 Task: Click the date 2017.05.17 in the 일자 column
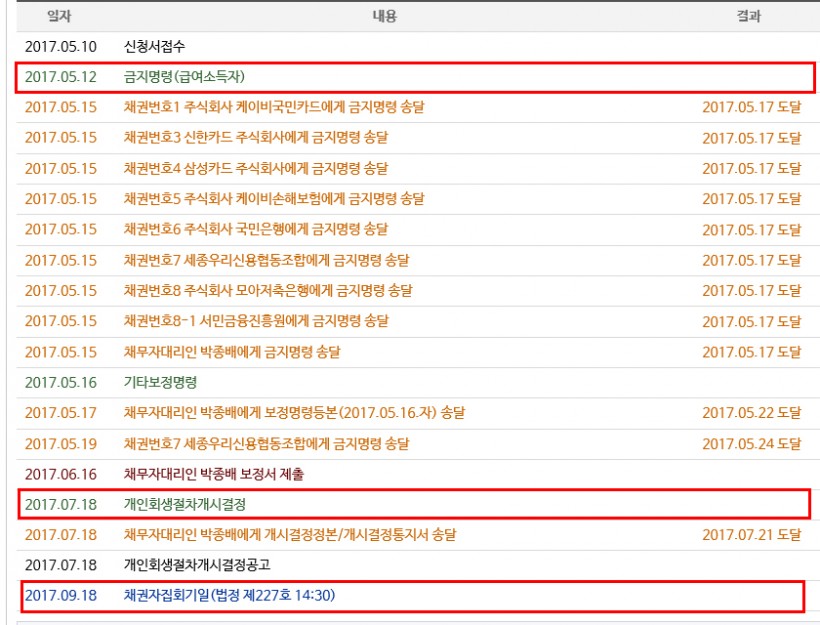61,413
